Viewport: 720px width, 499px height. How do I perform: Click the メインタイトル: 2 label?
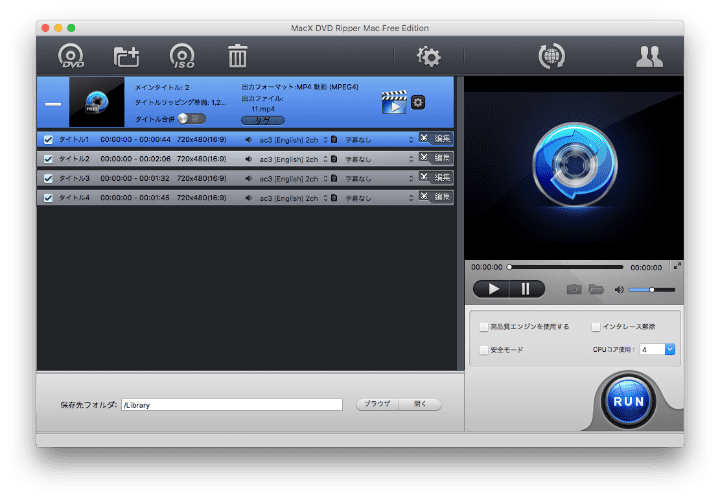(162, 87)
